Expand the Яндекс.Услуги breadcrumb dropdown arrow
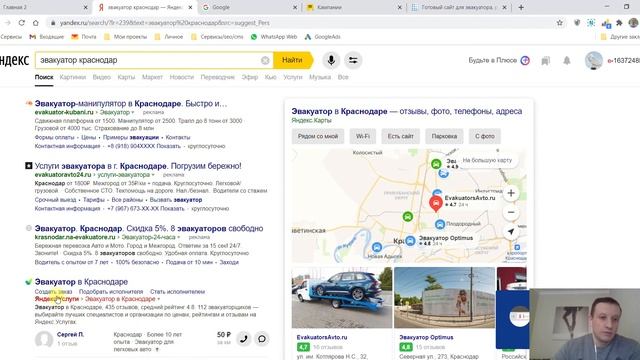Viewport: 640px width, 360px height. tap(158, 299)
